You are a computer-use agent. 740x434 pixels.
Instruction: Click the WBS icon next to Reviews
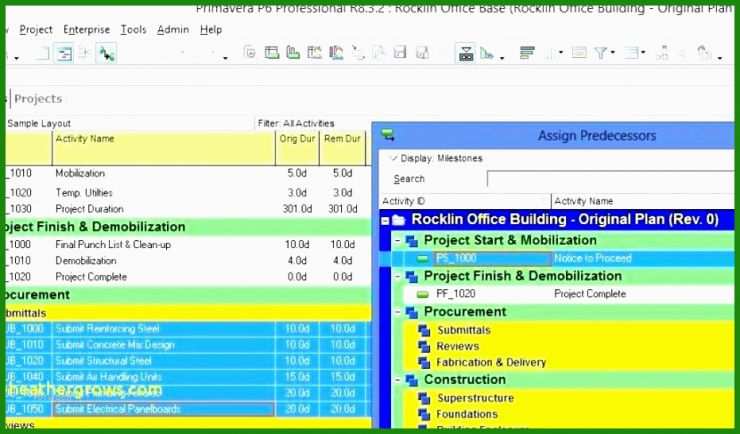(x=423, y=347)
